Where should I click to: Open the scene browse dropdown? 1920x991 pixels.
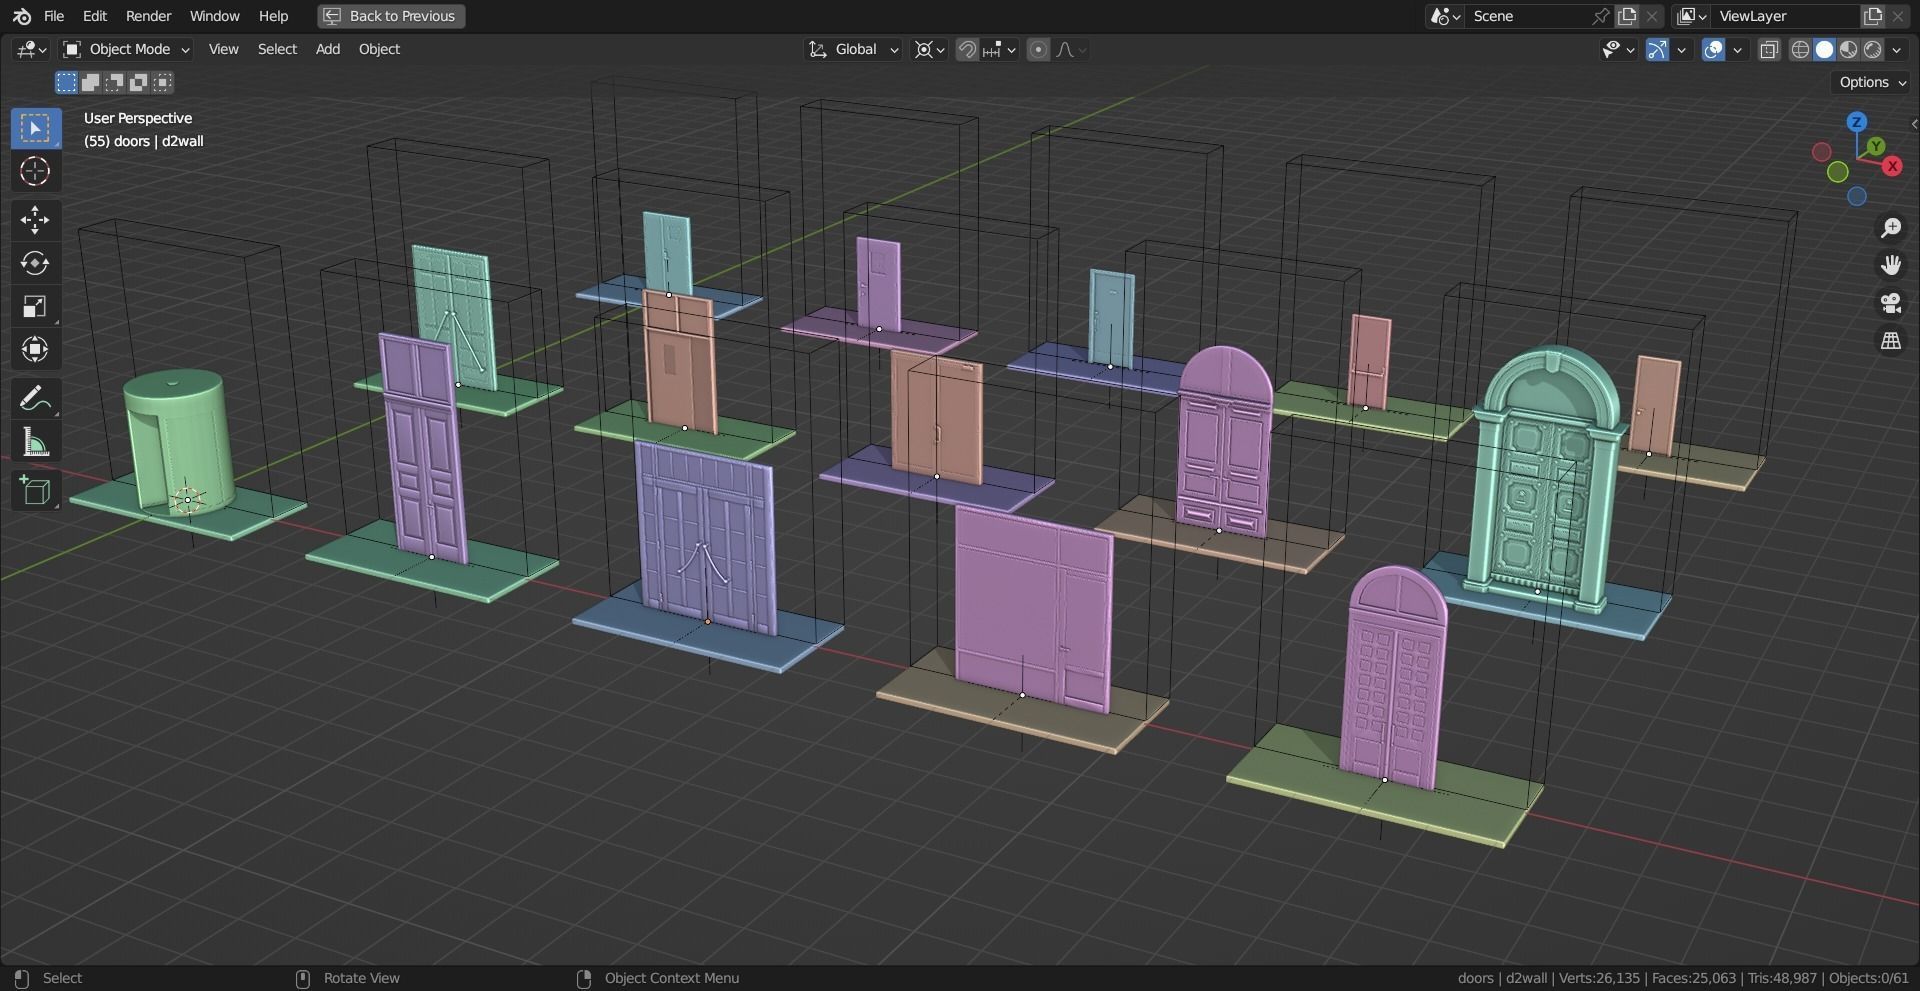point(1445,16)
